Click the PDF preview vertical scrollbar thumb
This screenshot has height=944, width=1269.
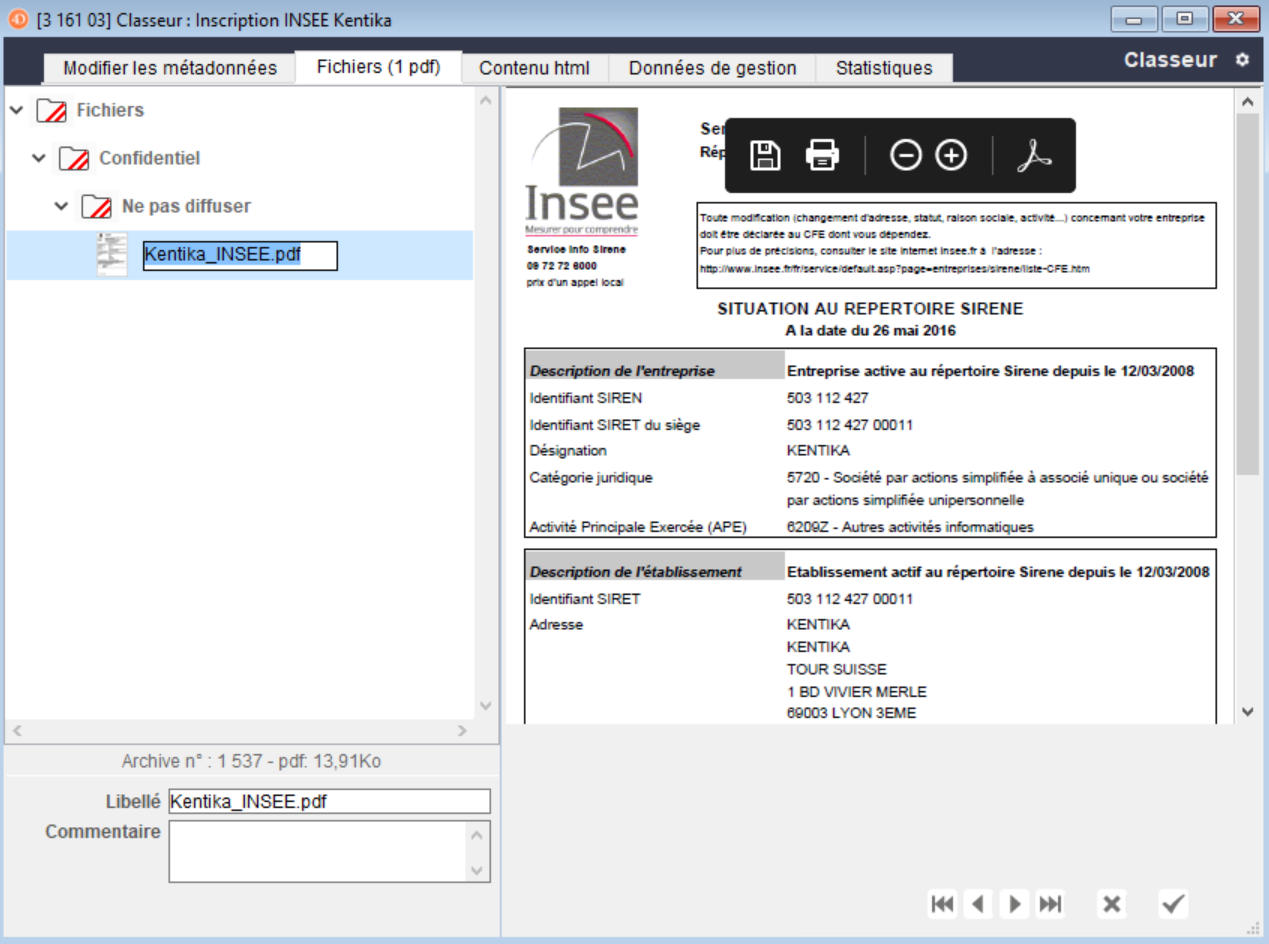(x=1247, y=295)
